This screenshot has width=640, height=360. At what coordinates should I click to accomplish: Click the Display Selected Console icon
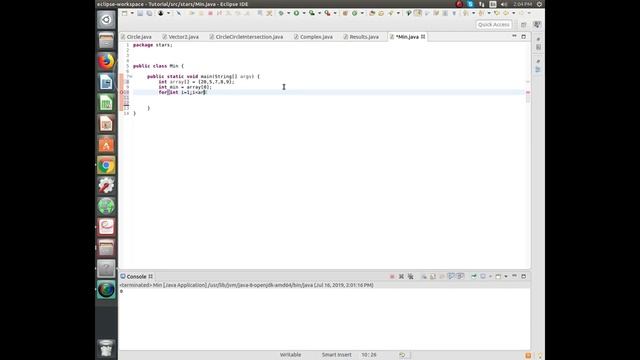click(x=483, y=276)
